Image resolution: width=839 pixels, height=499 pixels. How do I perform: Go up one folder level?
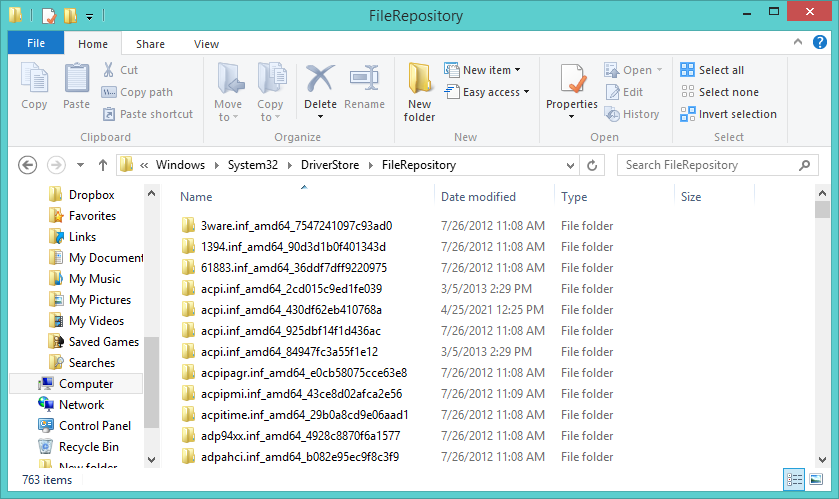pos(103,165)
